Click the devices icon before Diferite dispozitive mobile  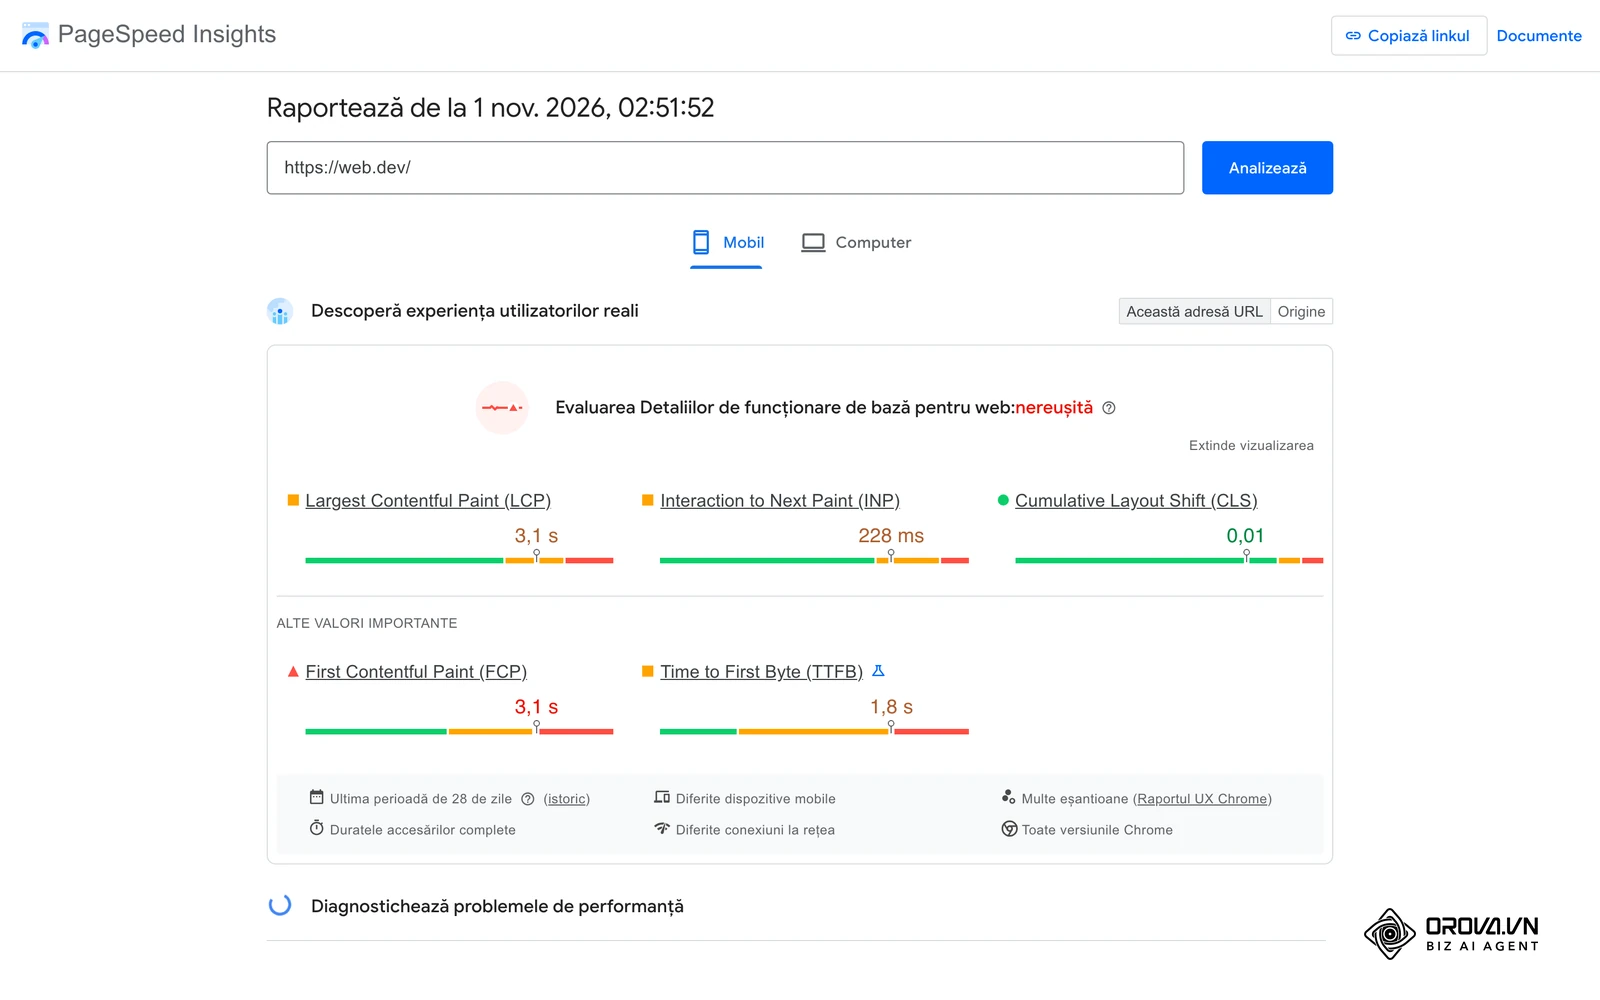tap(662, 797)
